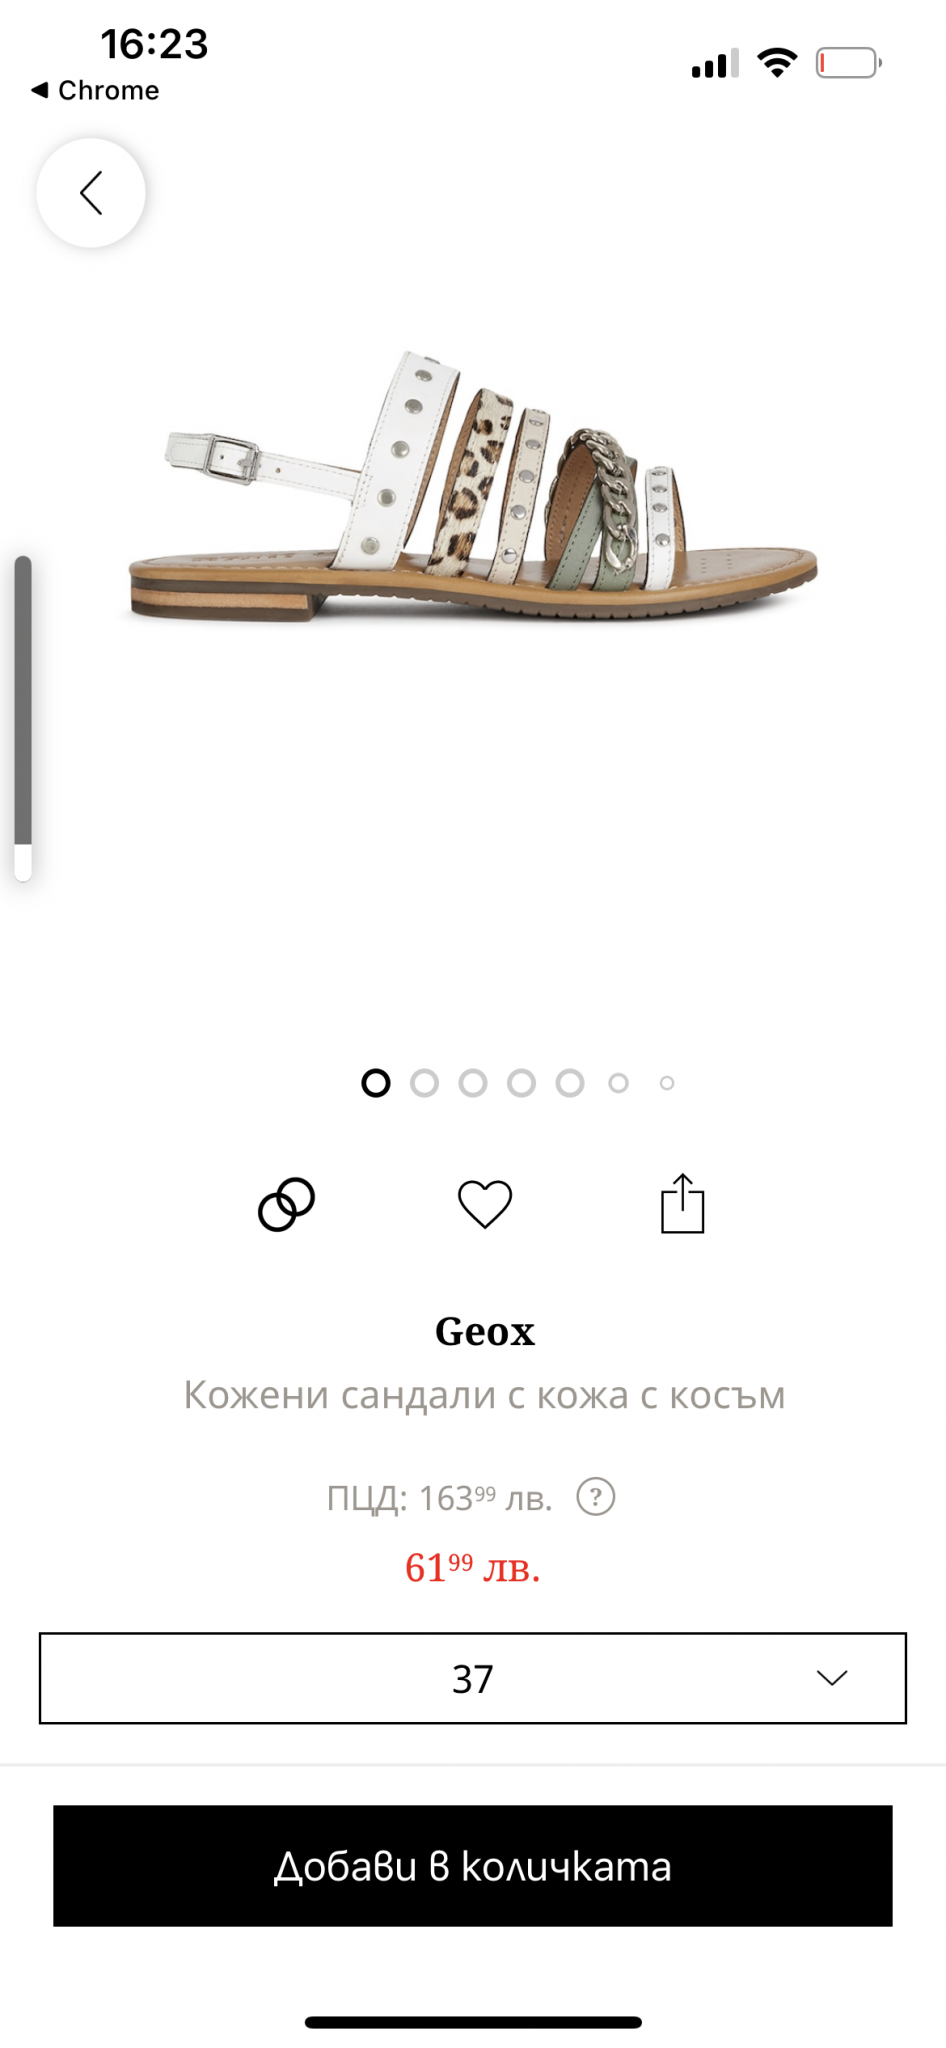Add sandals to favorites with heart icon
The height and width of the screenshot is (2048, 946).
(x=485, y=1204)
